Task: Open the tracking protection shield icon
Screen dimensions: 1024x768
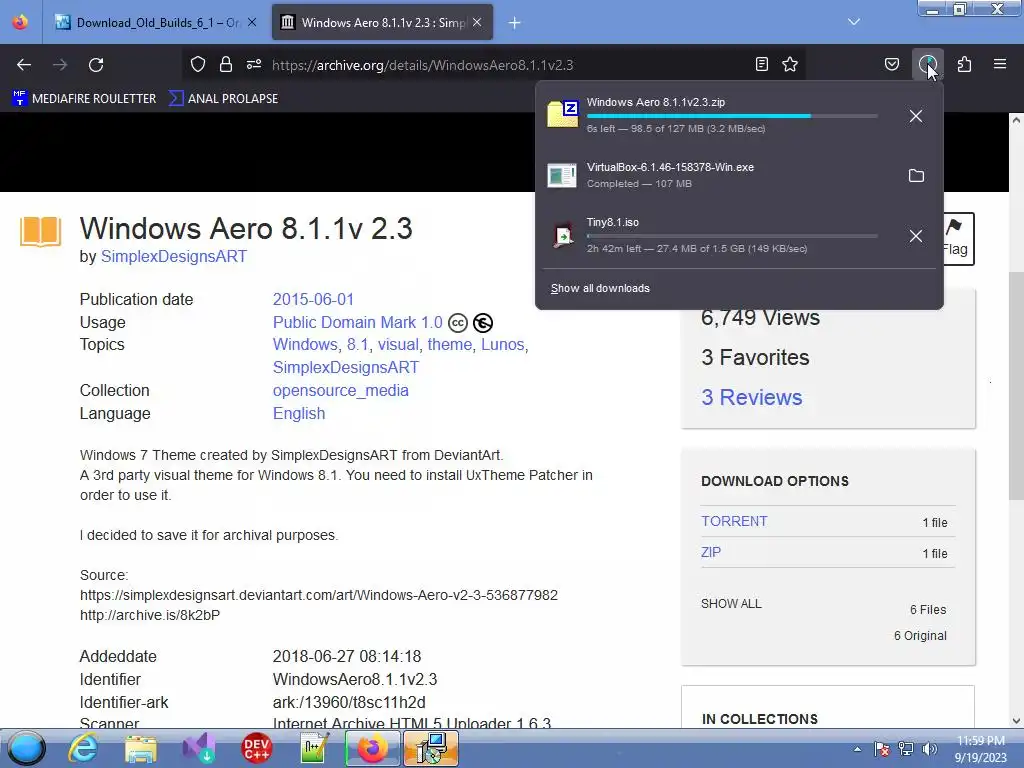Action: pyautogui.click(x=198, y=65)
